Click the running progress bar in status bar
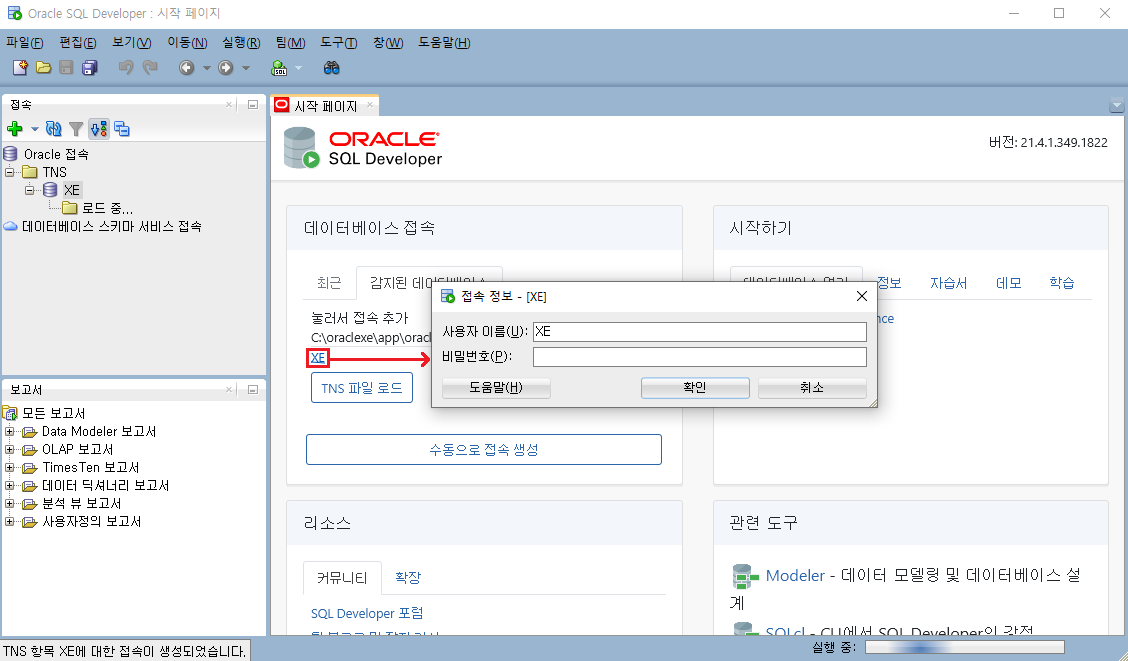 (x=965, y=647)
